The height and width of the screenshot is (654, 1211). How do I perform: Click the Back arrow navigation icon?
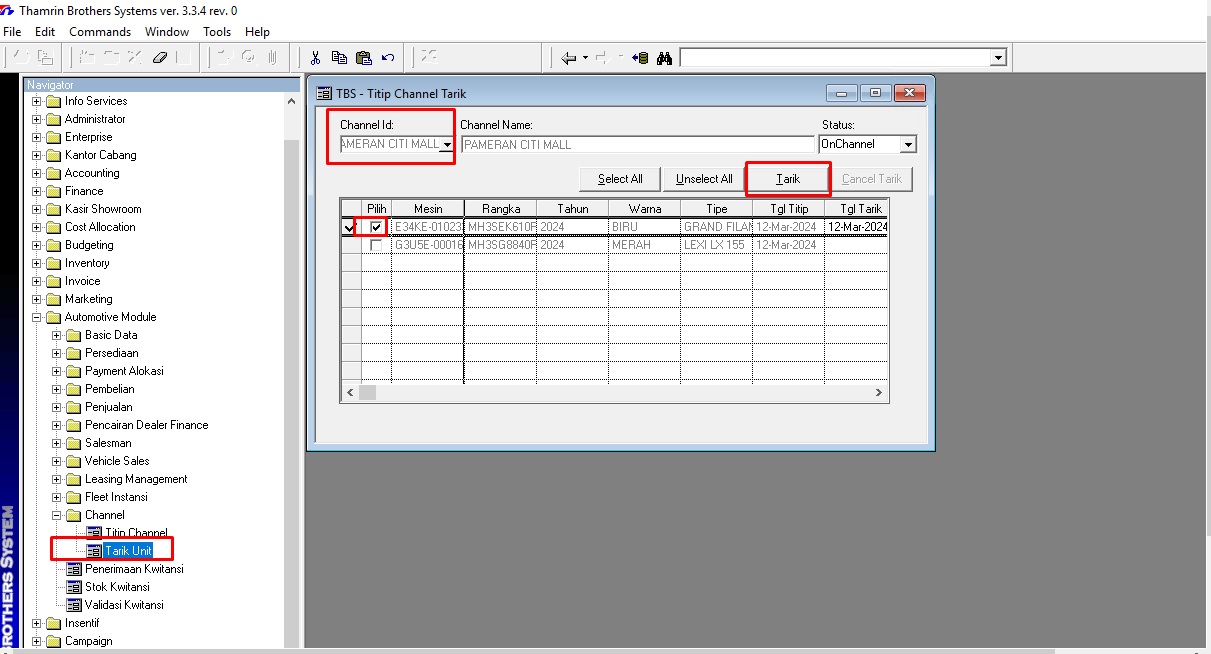568,58
